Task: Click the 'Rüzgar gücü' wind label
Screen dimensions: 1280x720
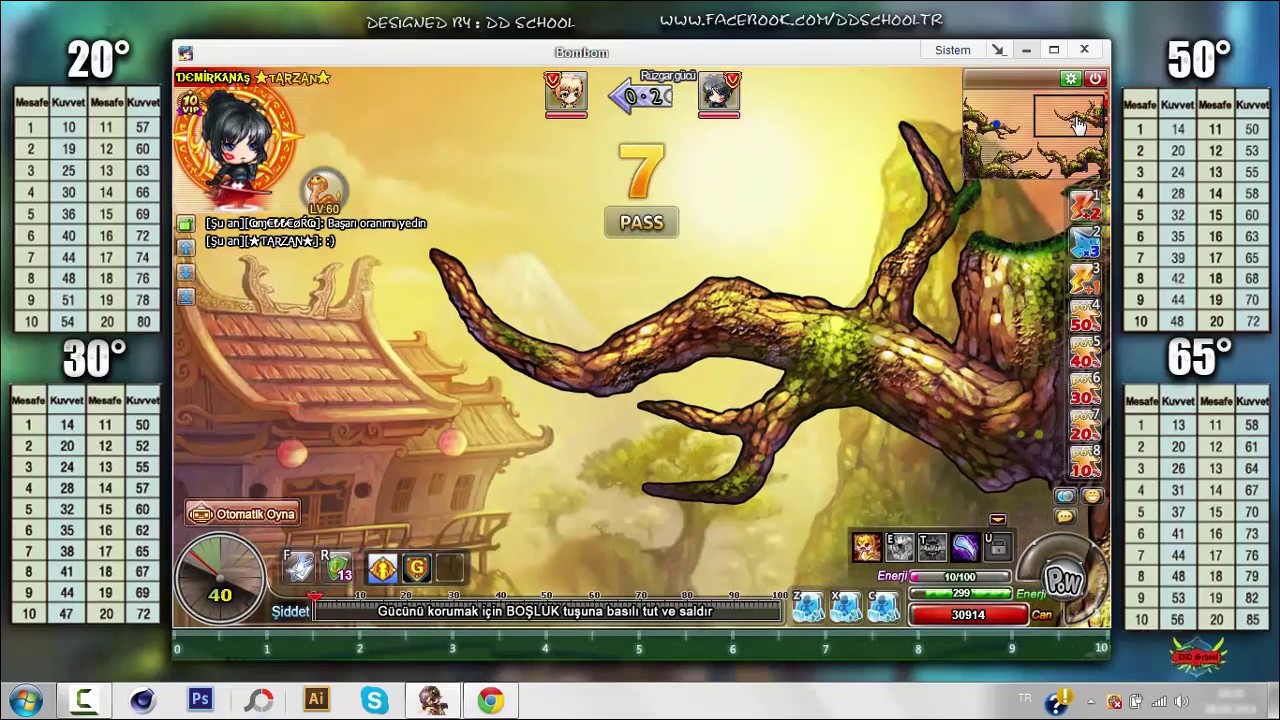Action: (x=667, y=76)
